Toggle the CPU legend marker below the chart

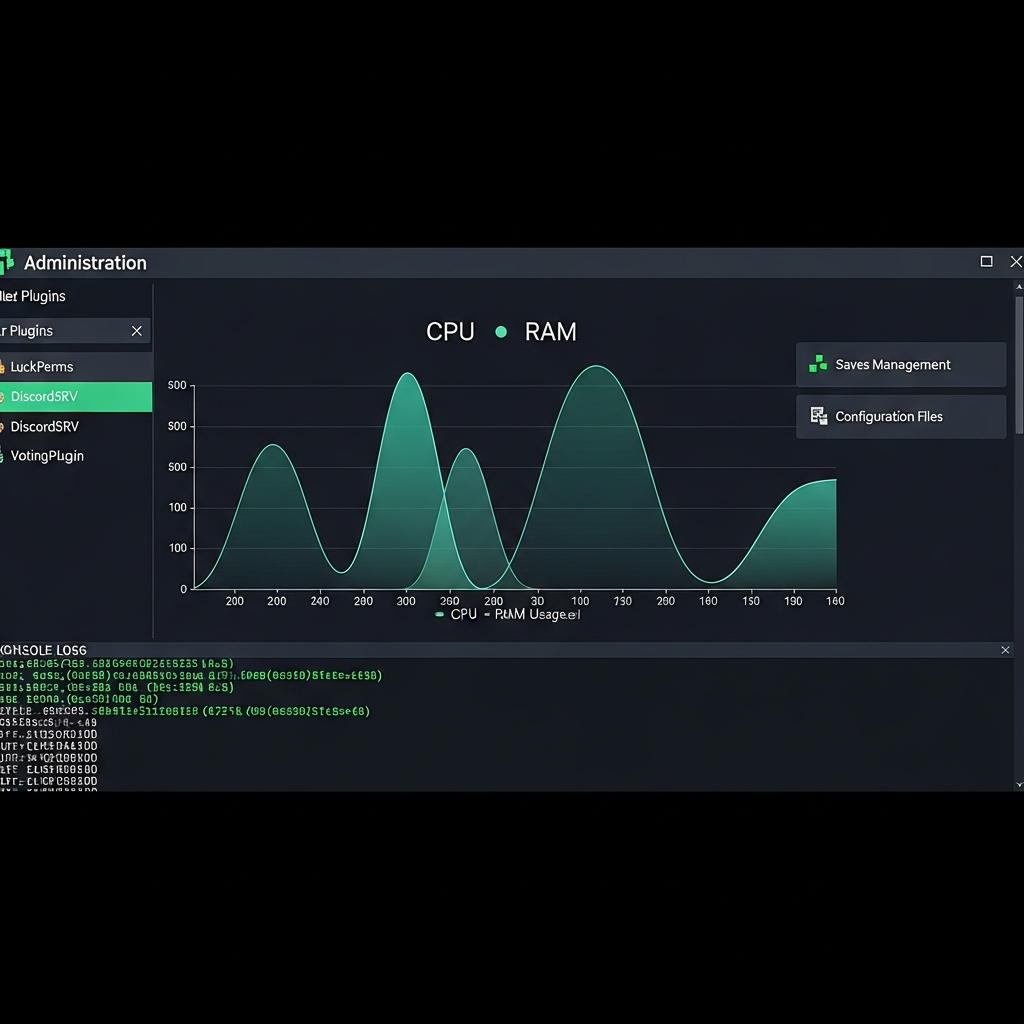tap(439, 615)
